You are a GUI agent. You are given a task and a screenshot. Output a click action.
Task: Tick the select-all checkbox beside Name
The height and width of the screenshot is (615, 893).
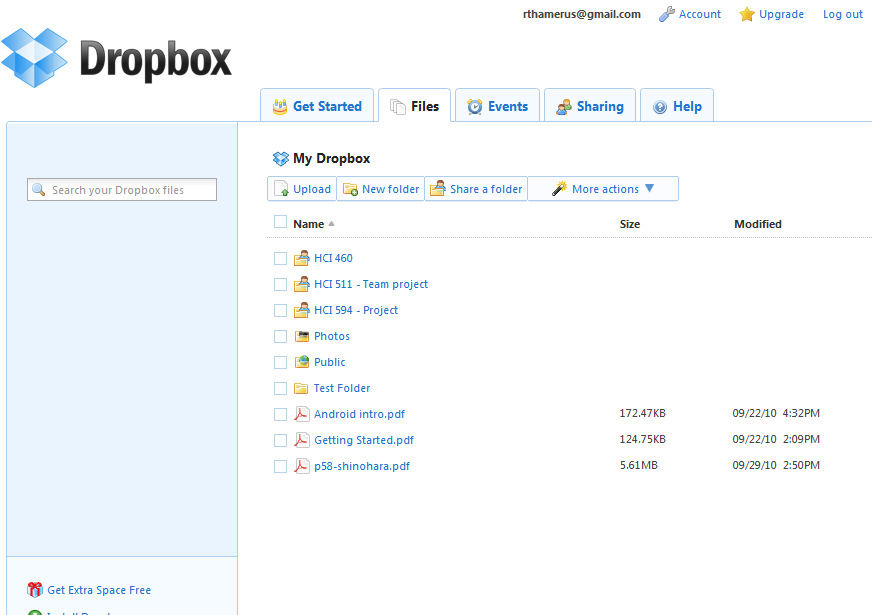[280, 222]
